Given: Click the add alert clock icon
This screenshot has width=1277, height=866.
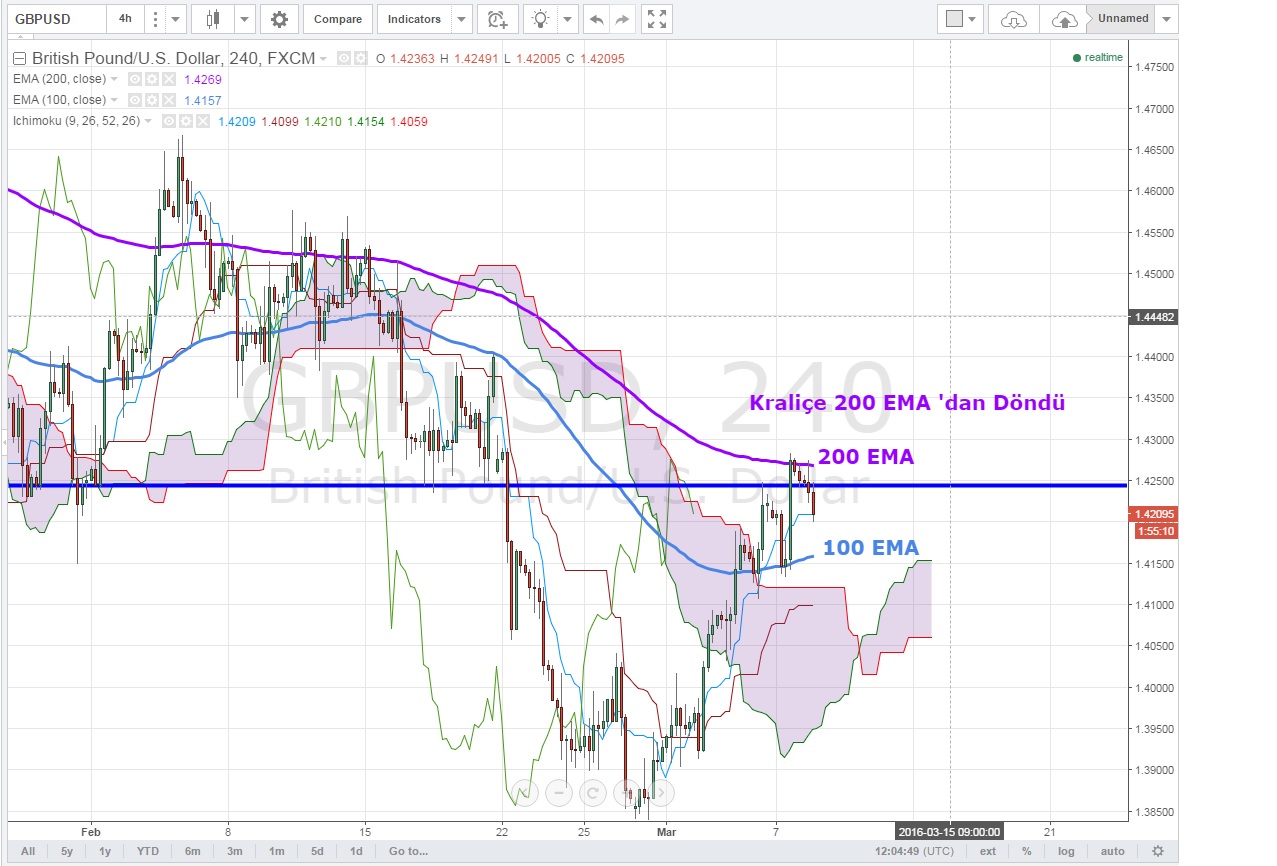Looking at the screenshot, I should click(x=497, y=19).
